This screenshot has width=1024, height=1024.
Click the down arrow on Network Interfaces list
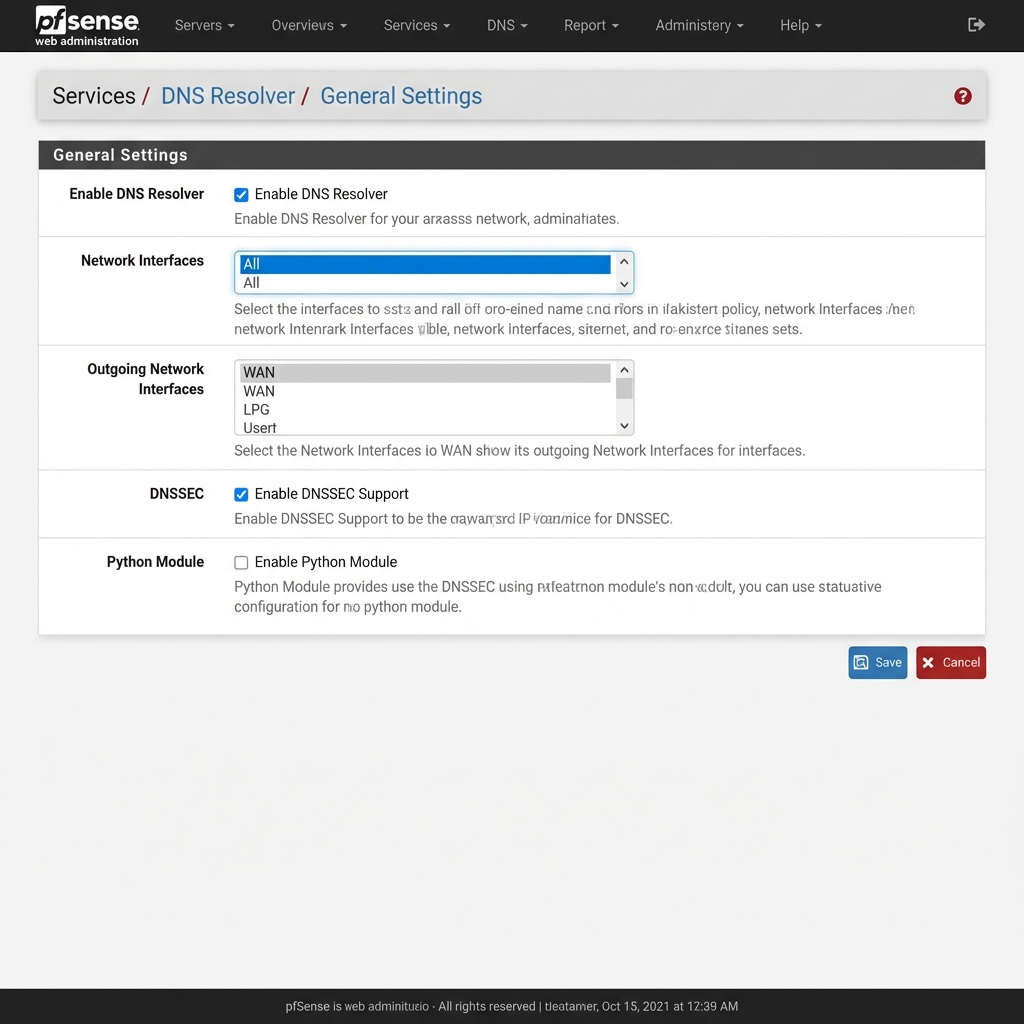click(624, 284)
